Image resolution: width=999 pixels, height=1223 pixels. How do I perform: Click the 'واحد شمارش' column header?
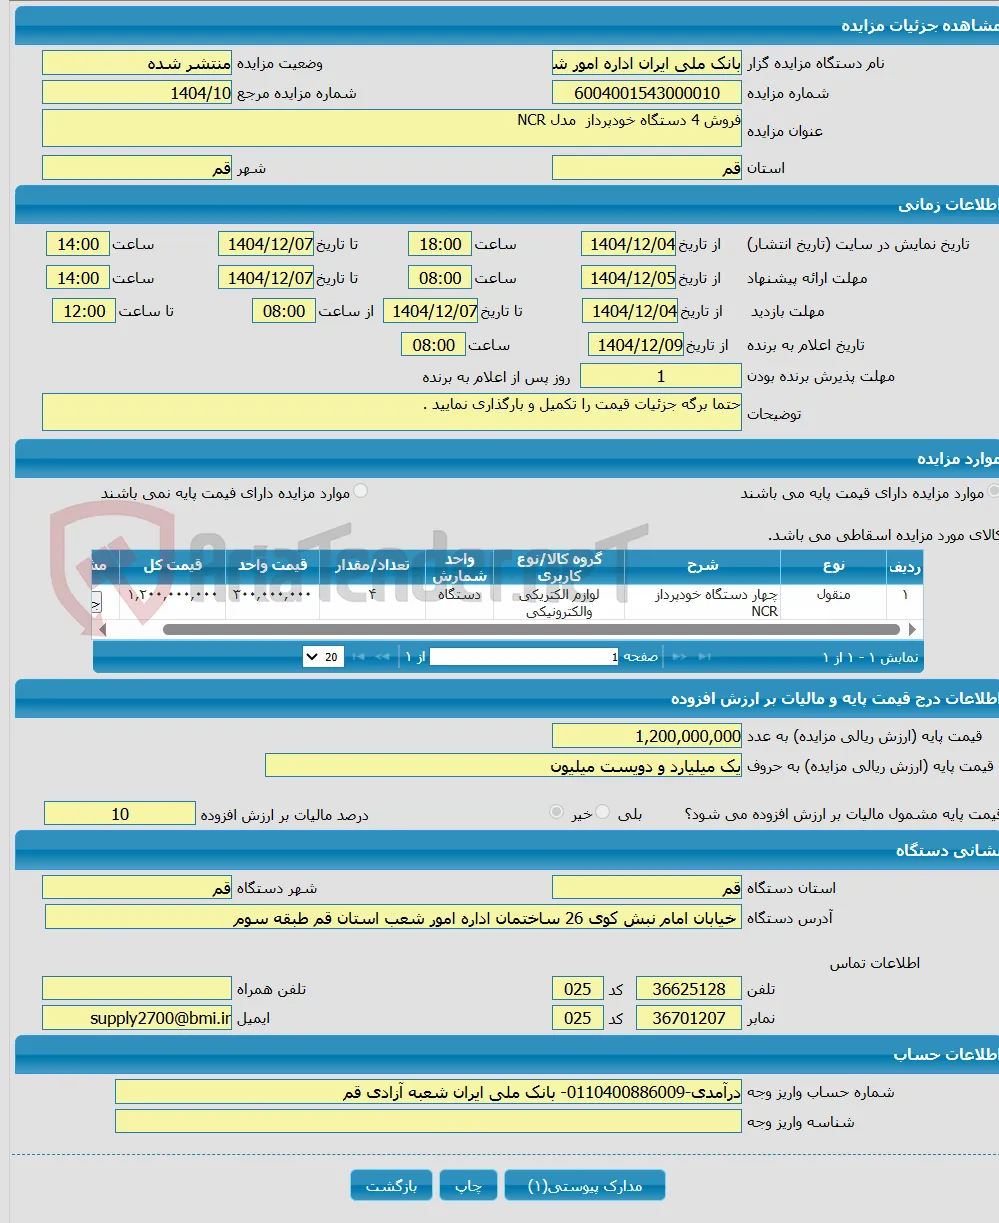pos(459,566)
